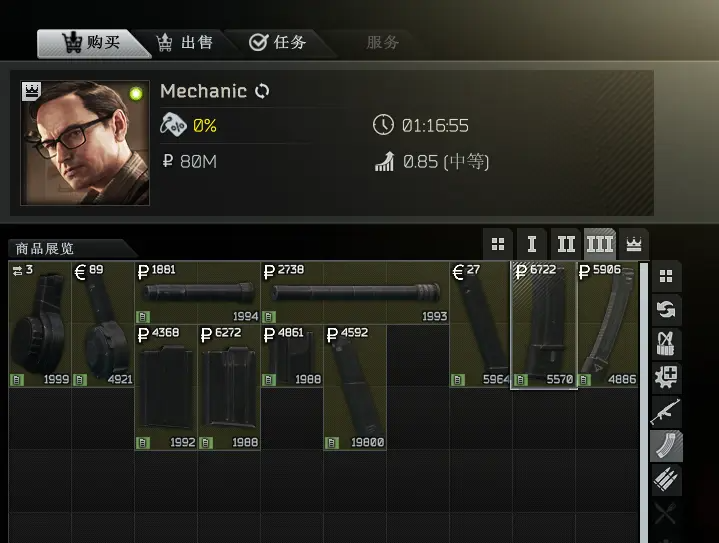This screenshot has height=543, width=719.
Task: Select the tactical vest gear category icon
Action: tap(666, 344)
